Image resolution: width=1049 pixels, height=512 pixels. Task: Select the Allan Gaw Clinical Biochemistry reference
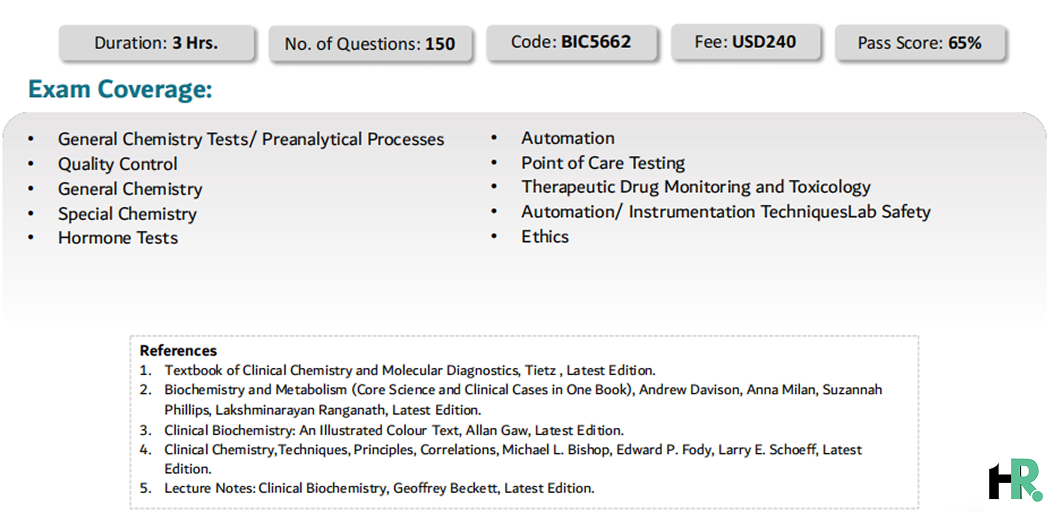[x=394, y=430]
